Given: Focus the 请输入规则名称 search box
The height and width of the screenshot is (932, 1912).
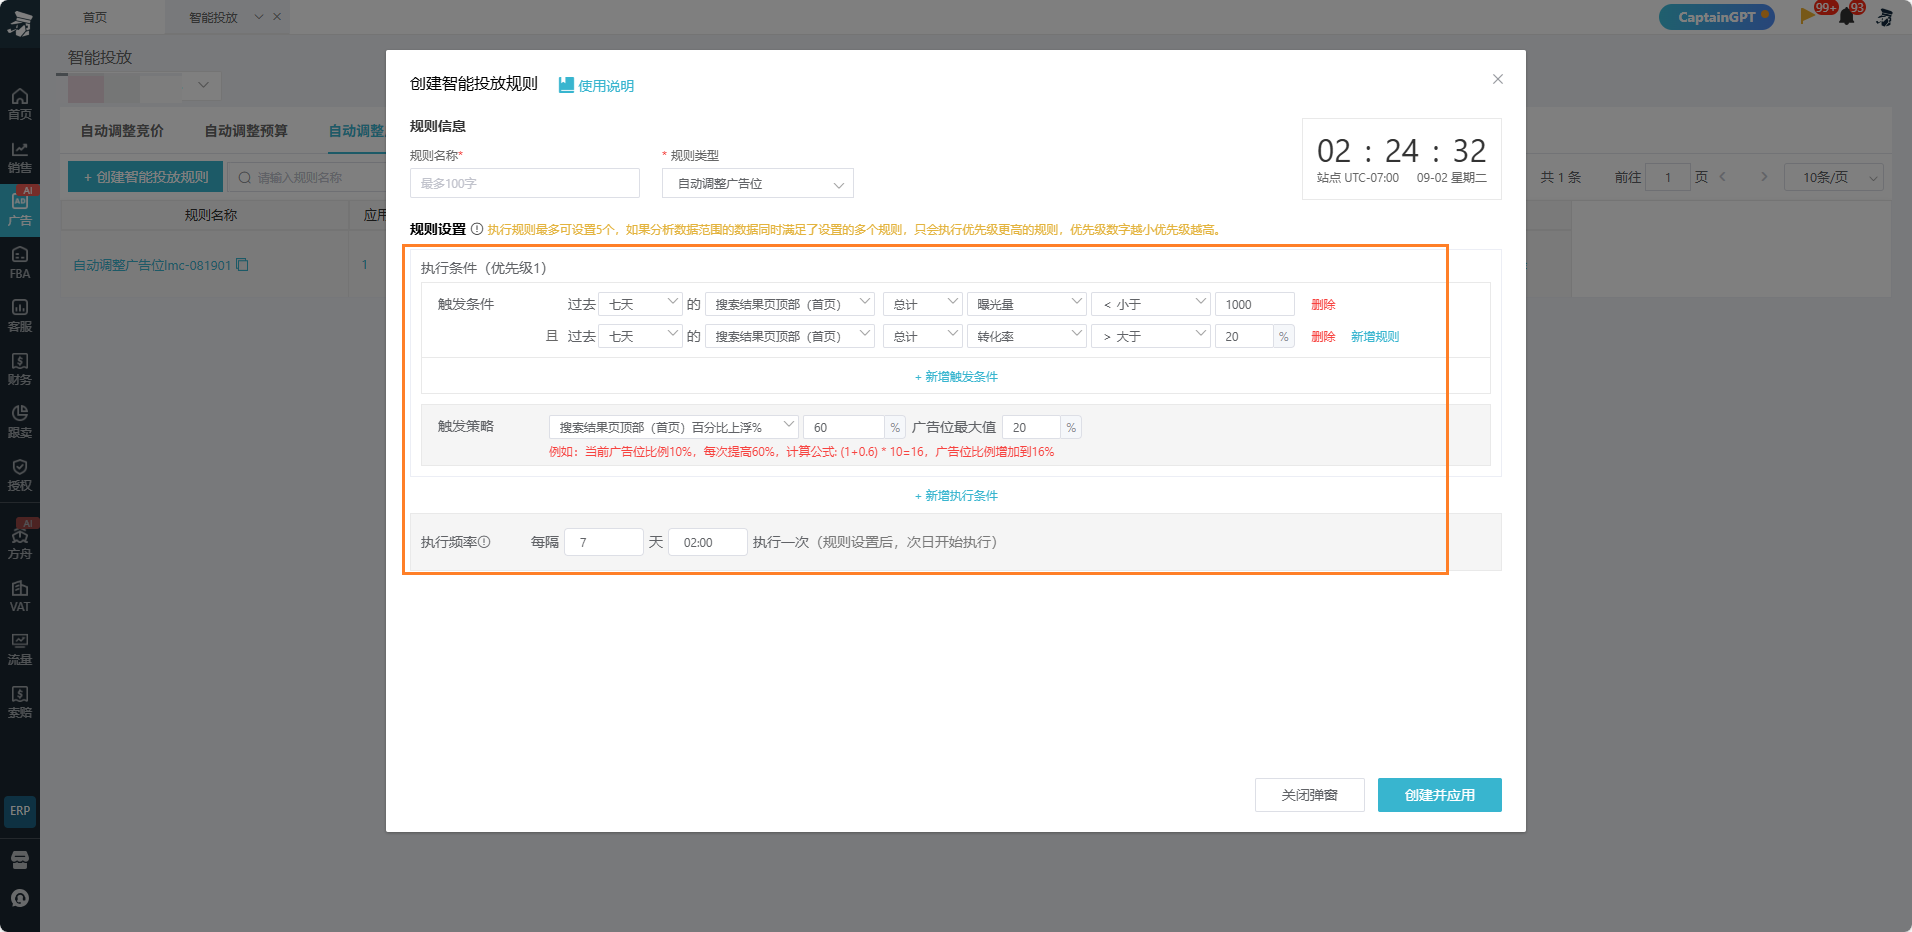Looking at the screenshot, I should 308,177.
